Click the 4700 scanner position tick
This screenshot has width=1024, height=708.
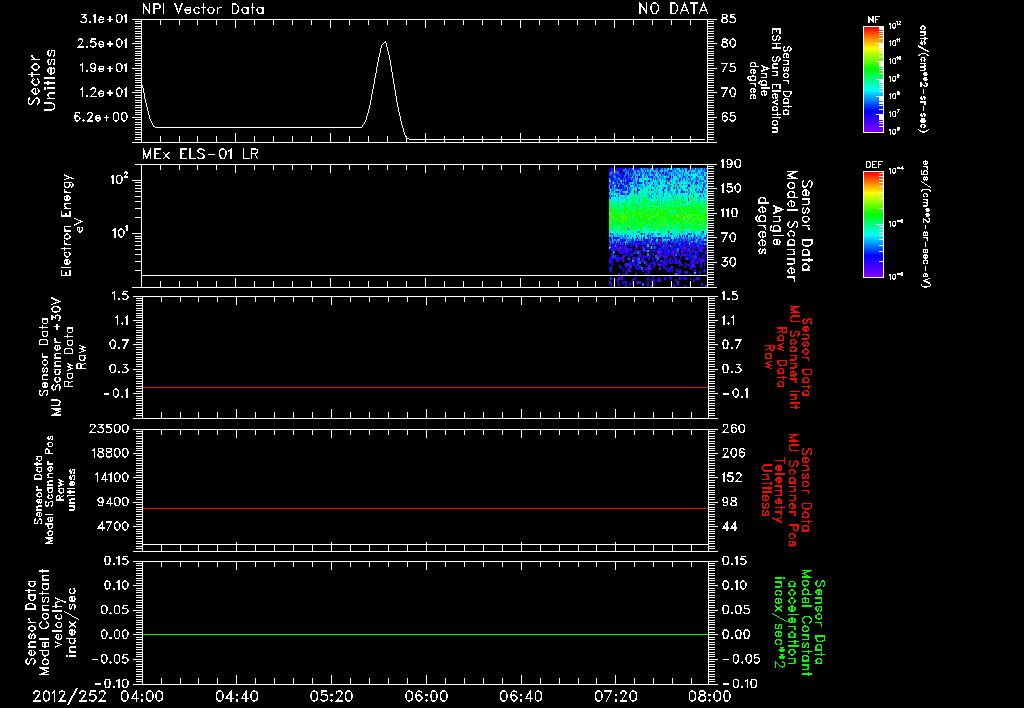click(x=112, y=526)
